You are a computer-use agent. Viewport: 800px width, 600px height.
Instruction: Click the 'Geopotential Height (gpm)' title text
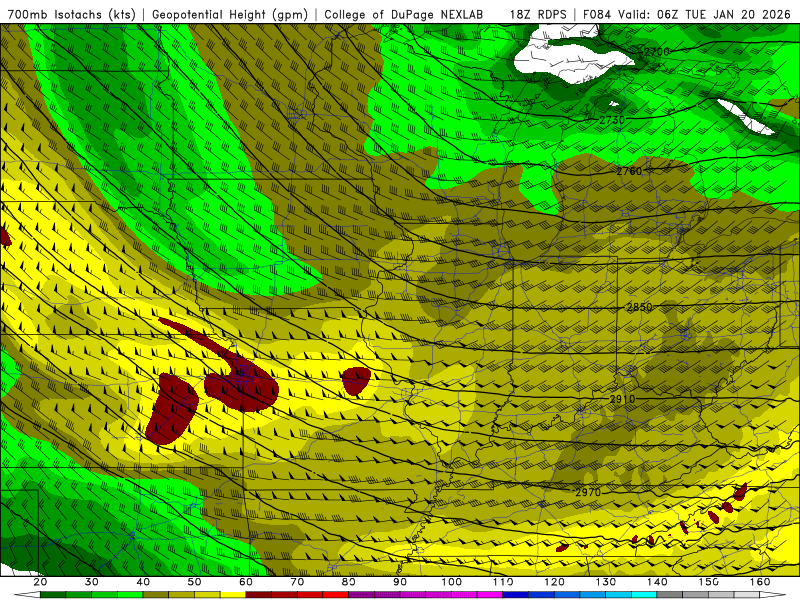230,15
